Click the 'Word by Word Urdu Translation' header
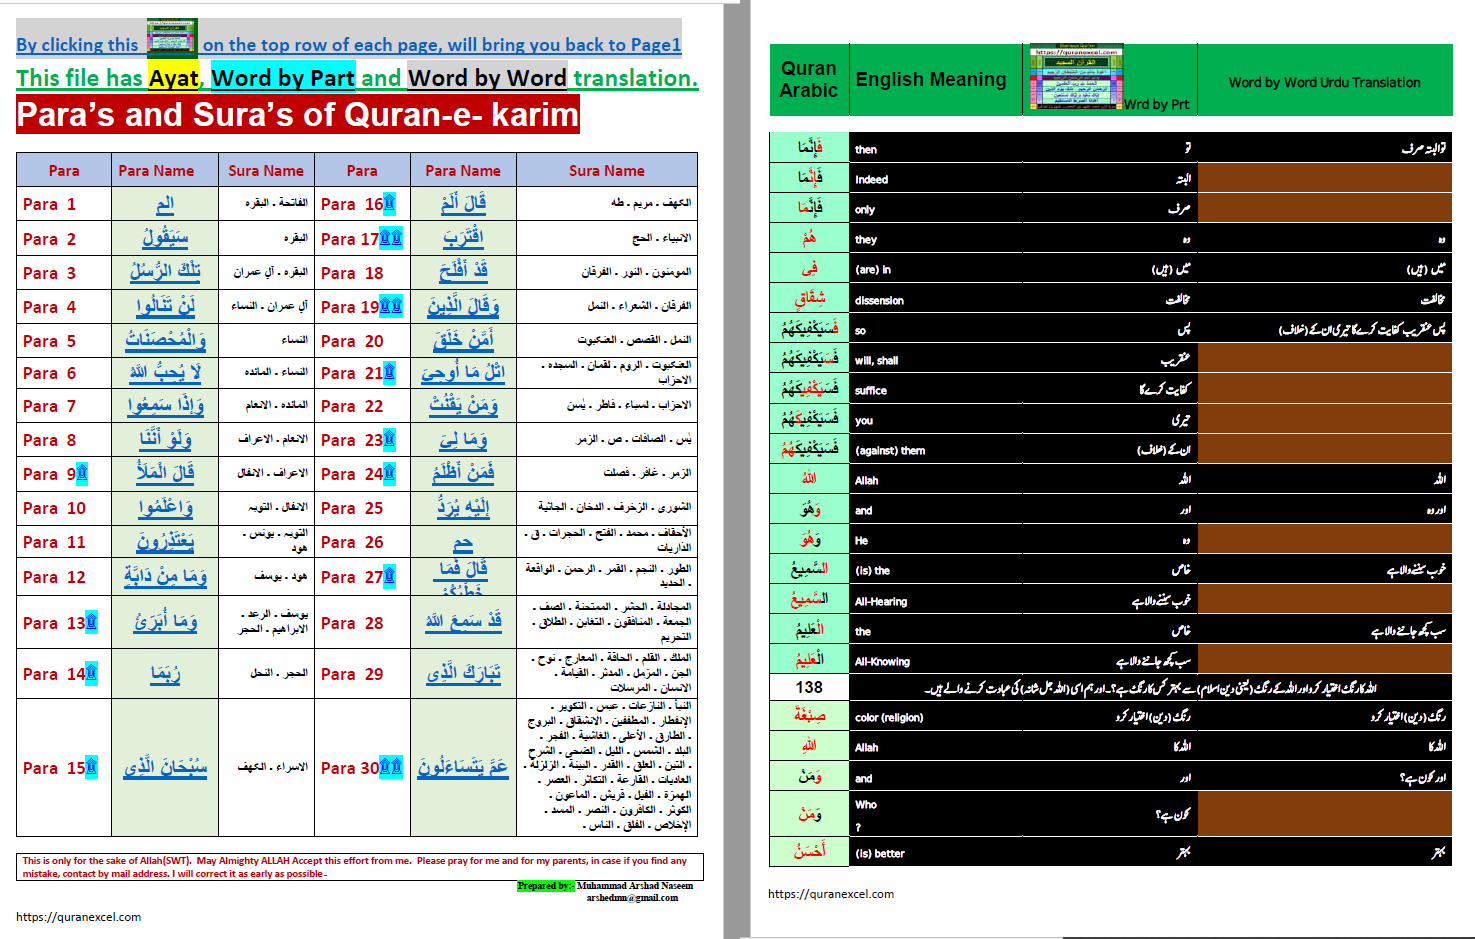 point(1324,82)
